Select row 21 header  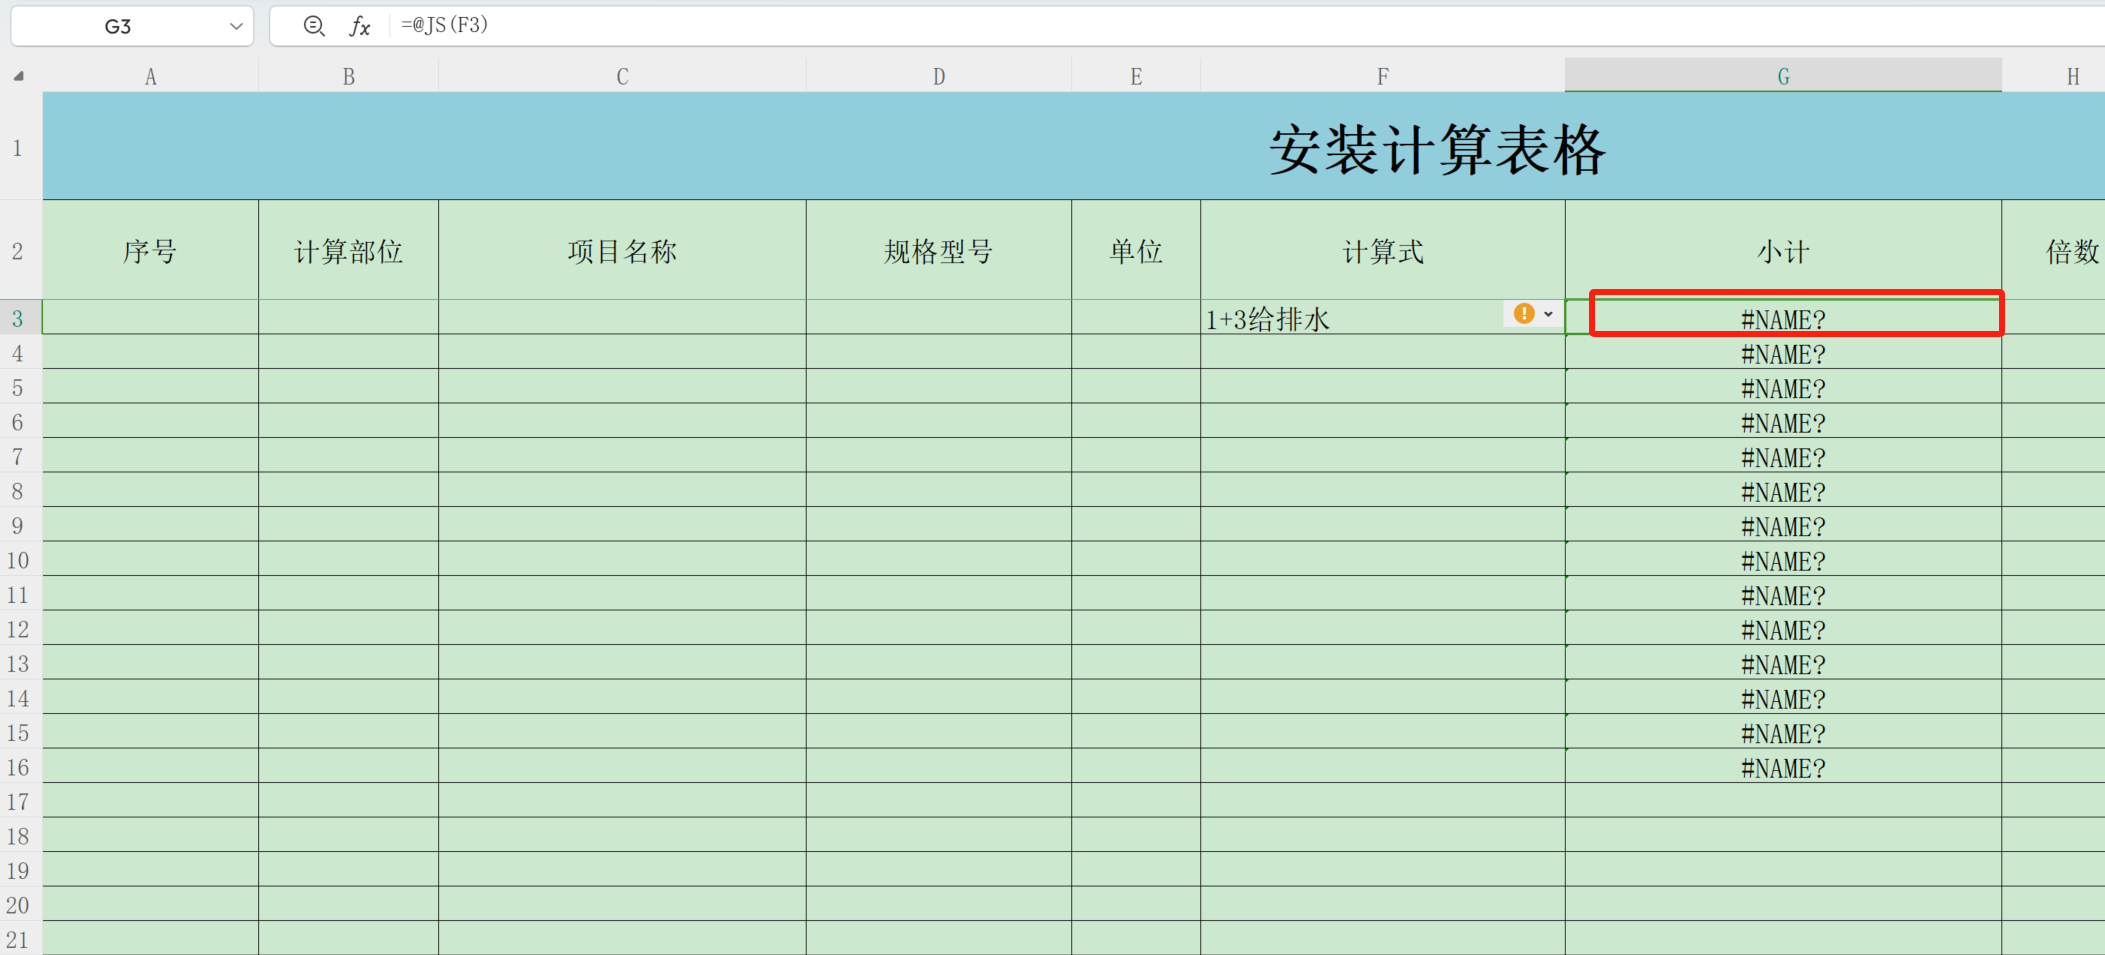pos(20,939)
